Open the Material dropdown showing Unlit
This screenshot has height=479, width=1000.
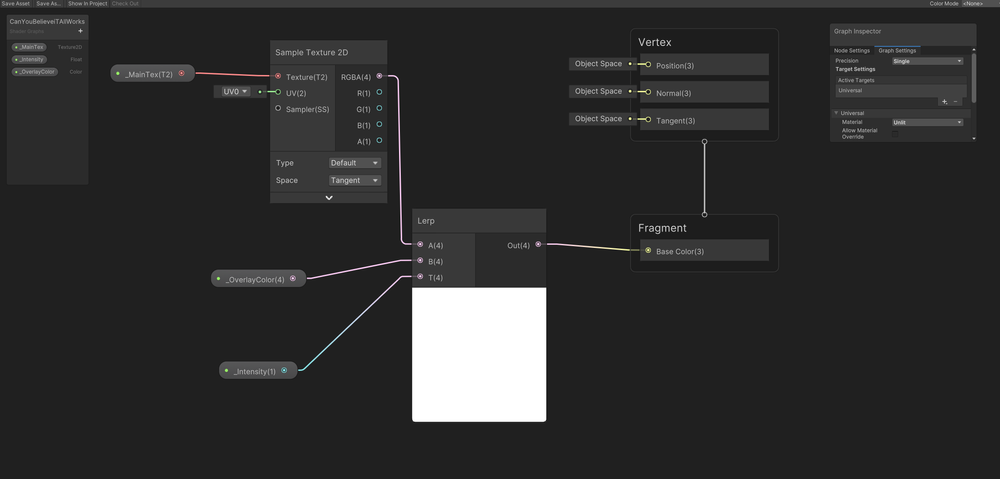927,122
